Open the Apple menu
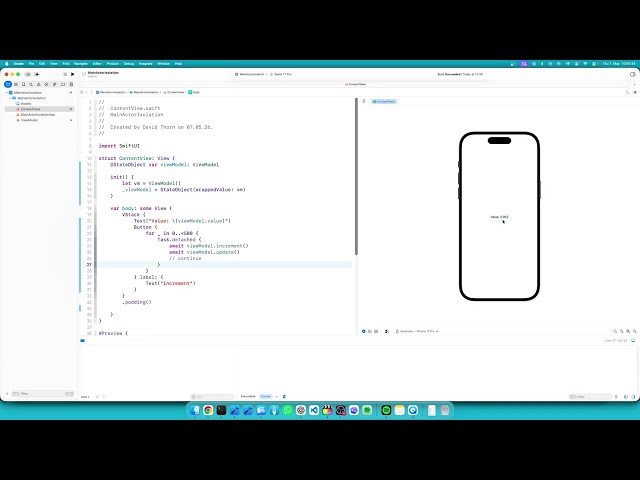 pyautogui.click(x=7, y=64)
